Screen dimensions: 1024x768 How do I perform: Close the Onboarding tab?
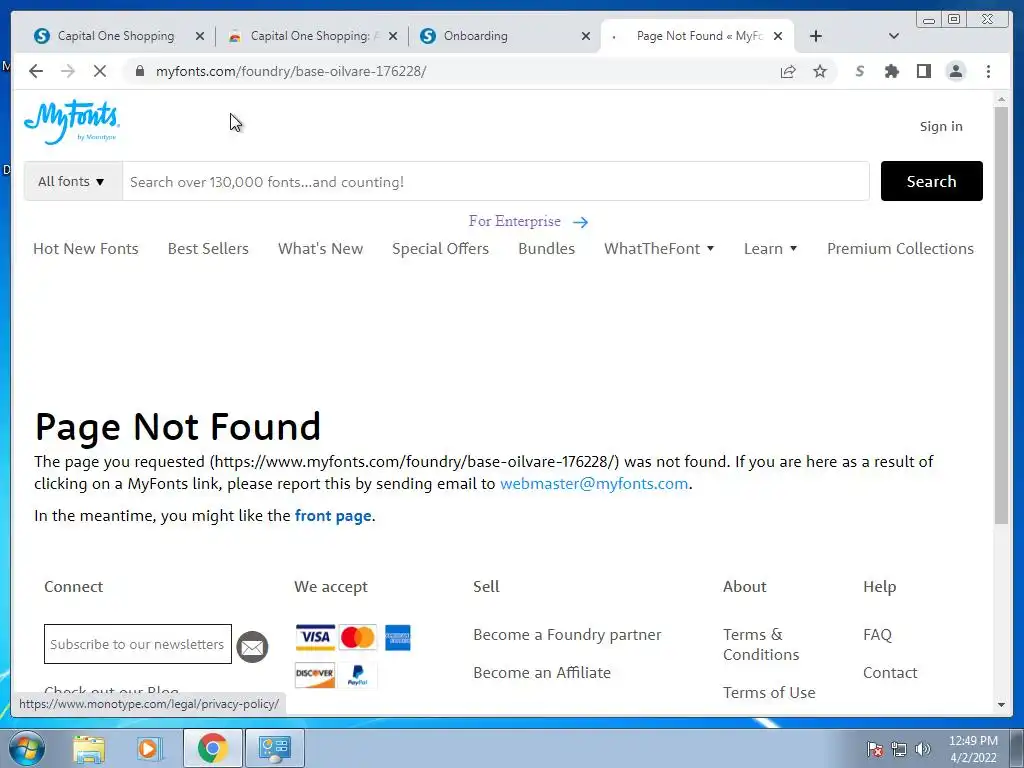tap(586, 36)
